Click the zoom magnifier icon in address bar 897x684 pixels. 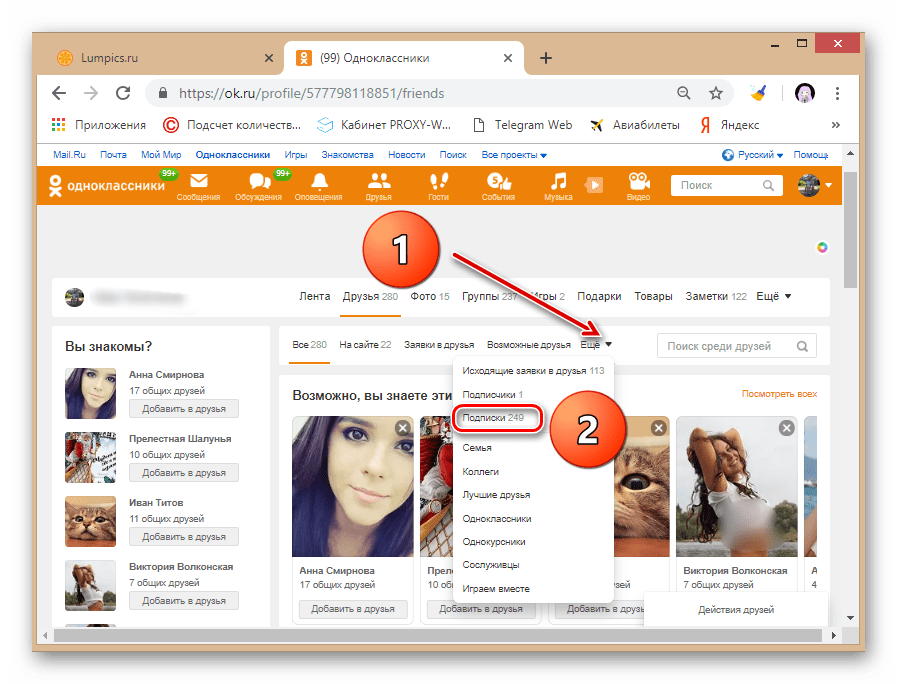click(x=684, y=93)
